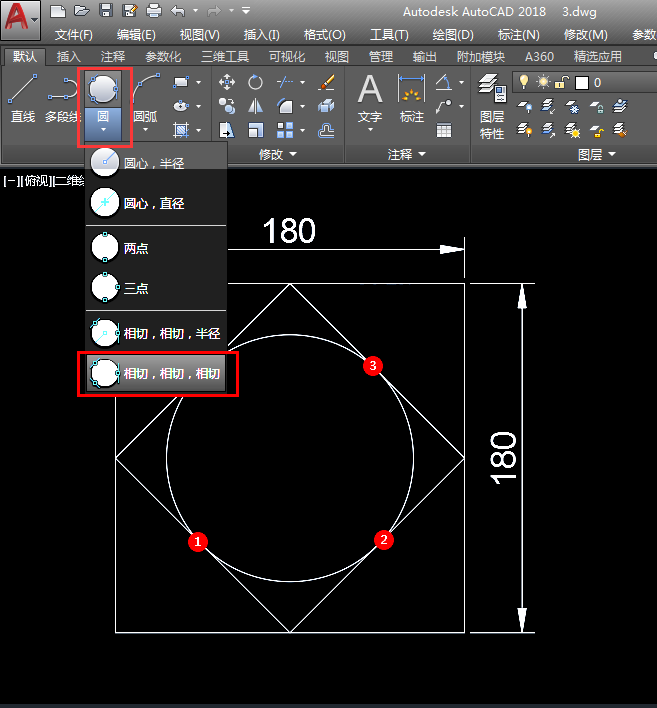
Task: Click the 圆 circle tool icon
Action: tap(103, 89)
